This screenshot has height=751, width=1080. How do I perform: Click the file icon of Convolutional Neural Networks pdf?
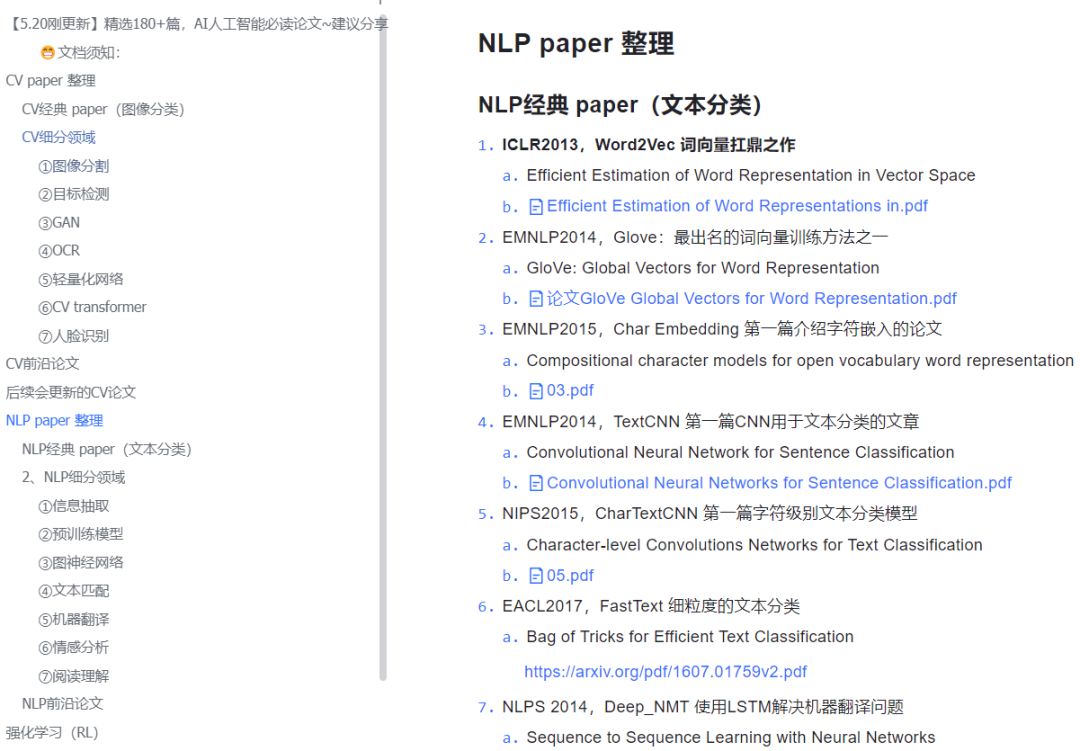pyautogui.click(x=536, y=484)
